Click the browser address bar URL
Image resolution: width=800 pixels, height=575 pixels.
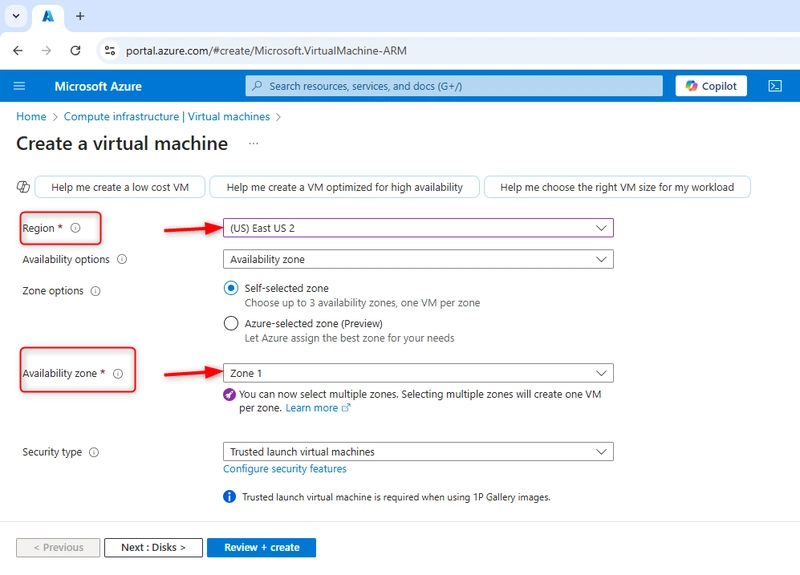(266, 51)
